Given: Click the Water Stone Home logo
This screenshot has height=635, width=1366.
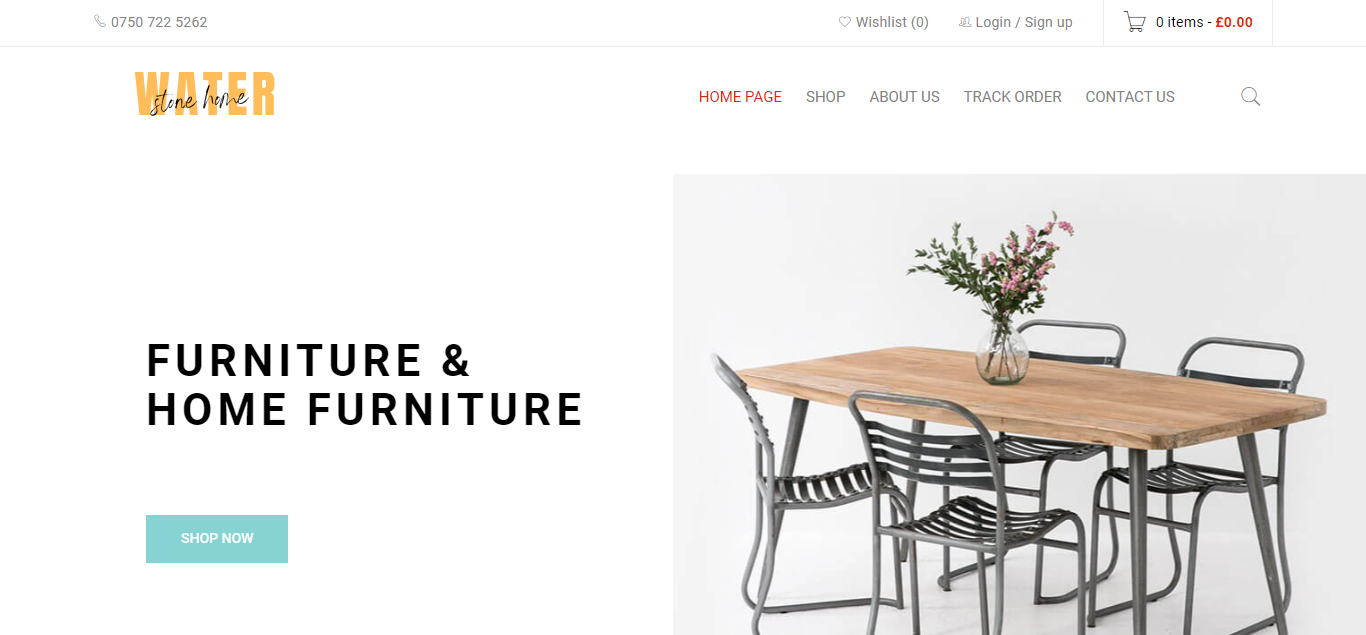Looking at the screenshot, I should tap(205, 94).
